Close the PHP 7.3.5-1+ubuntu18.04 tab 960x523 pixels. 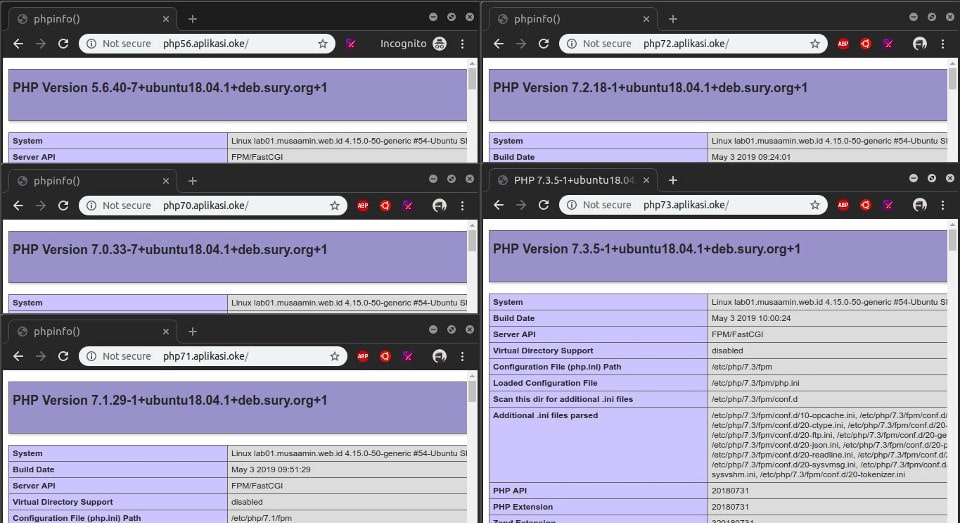(646, 180)
